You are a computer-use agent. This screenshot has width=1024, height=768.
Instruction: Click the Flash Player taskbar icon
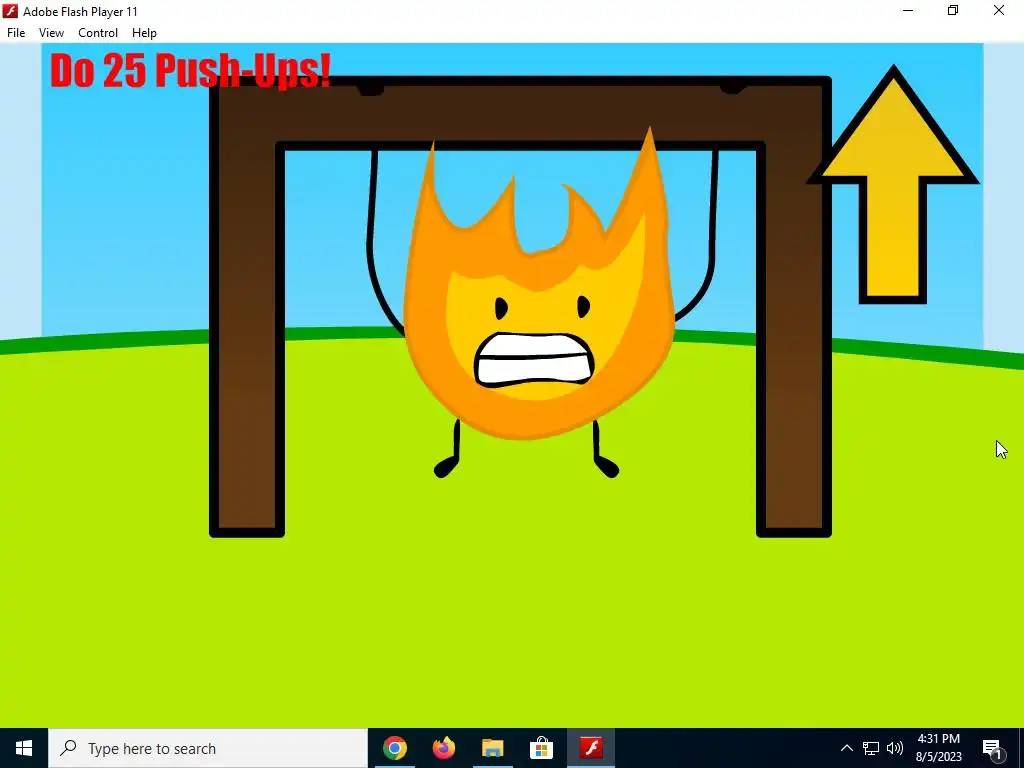[591, 748]
